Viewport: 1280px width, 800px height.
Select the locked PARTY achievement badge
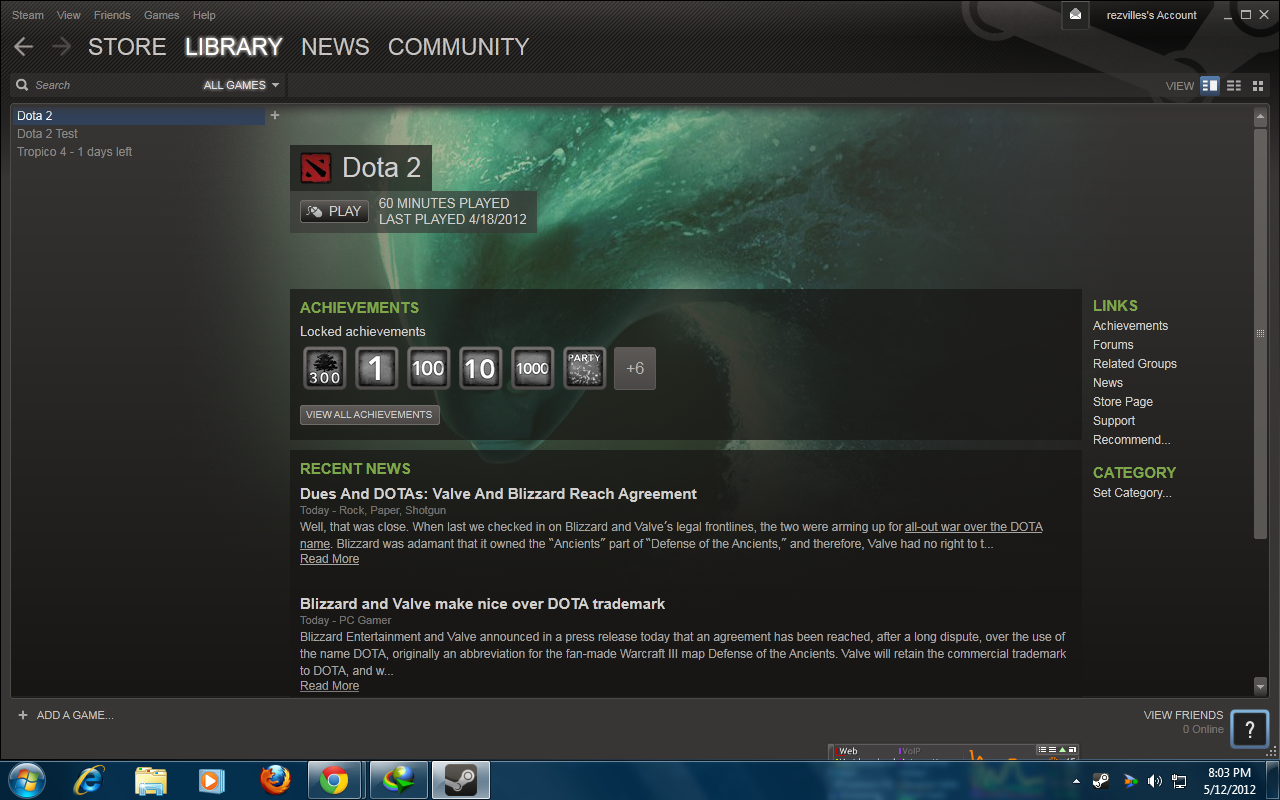click(x=584, y=368)
